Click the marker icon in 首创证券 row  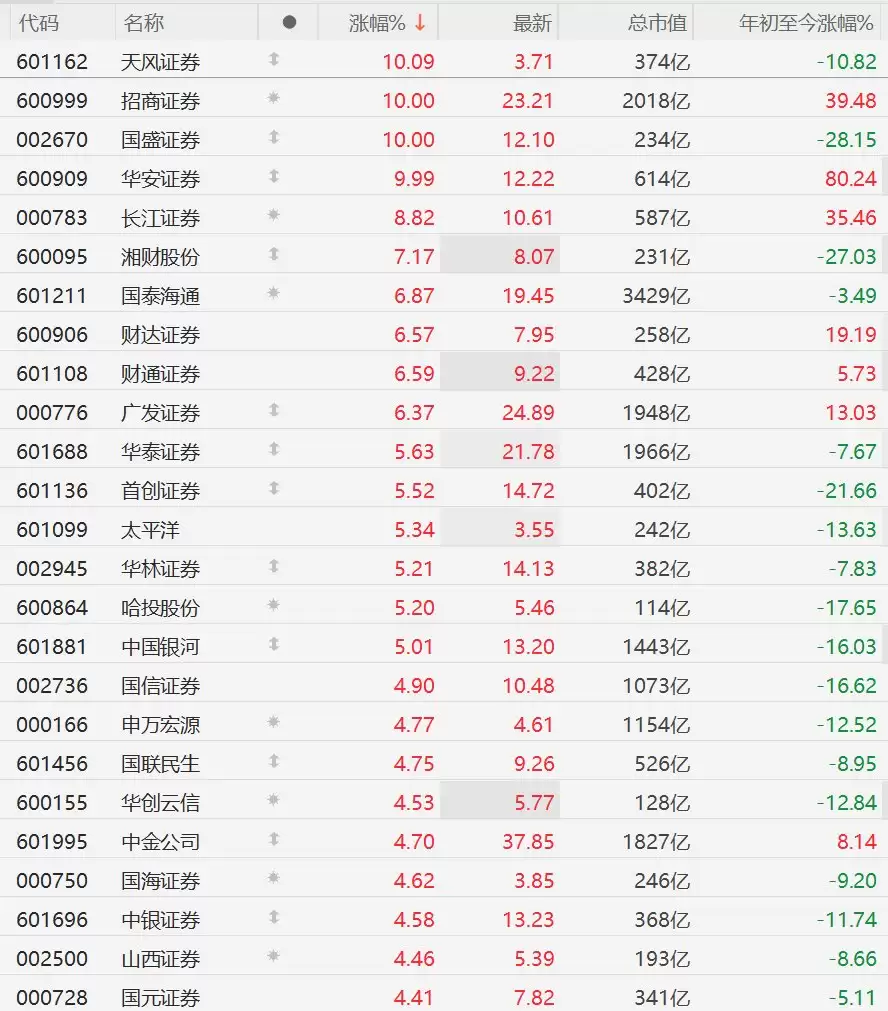(274, 488)
